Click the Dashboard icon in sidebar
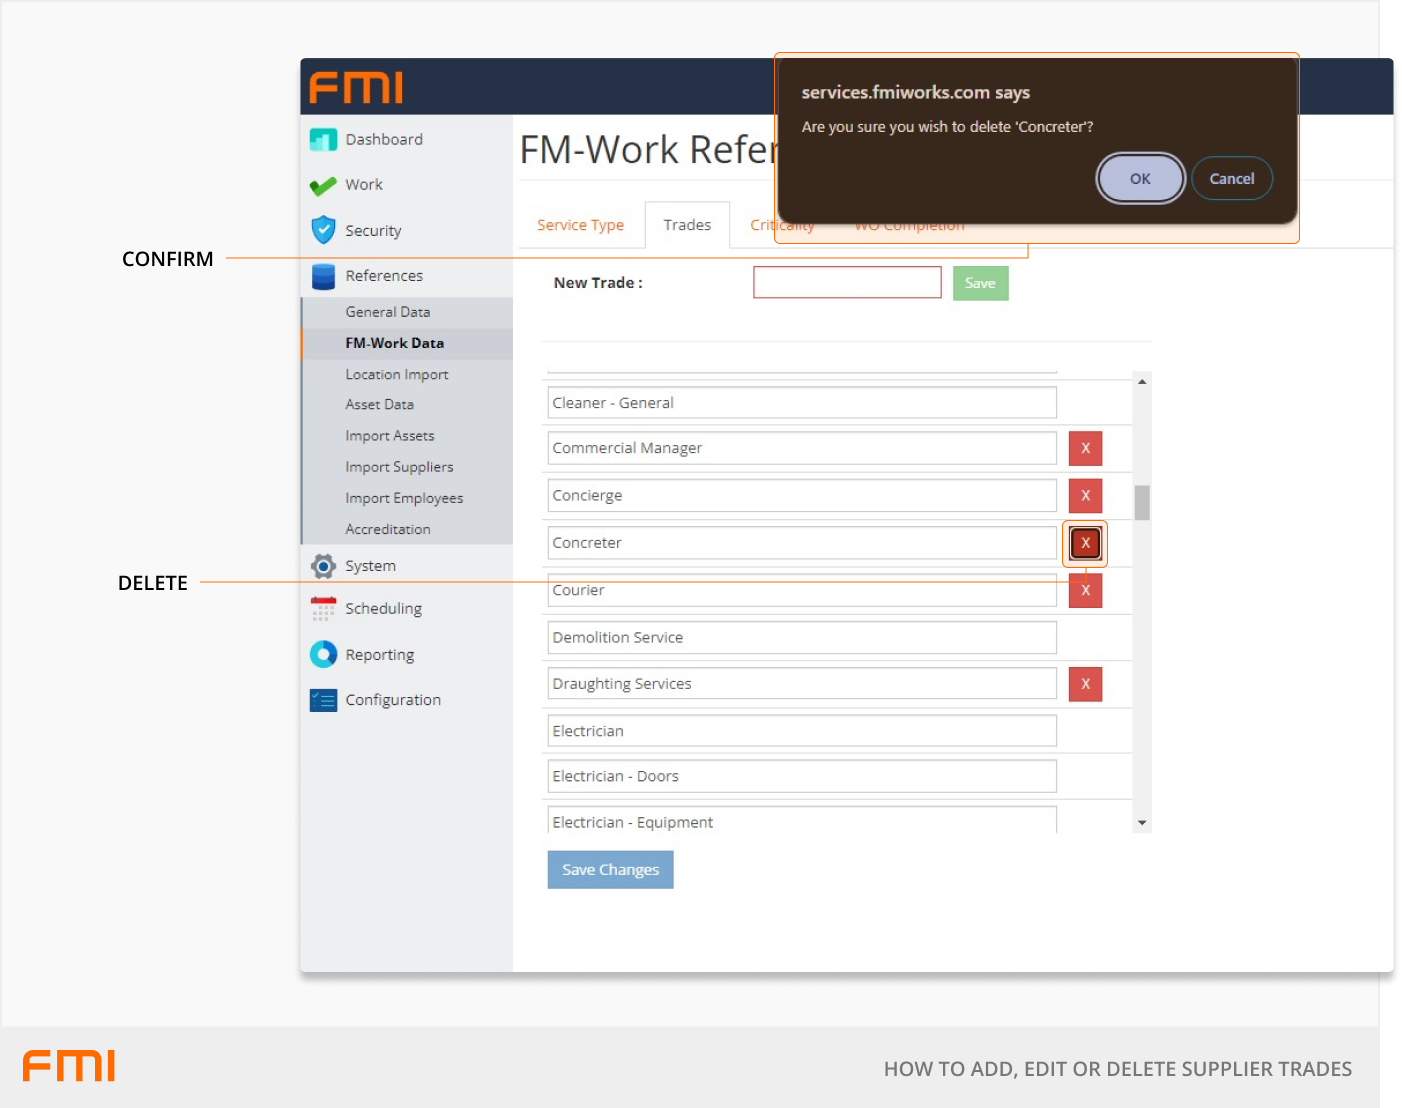1402x1108 pixels. point(323,140)
